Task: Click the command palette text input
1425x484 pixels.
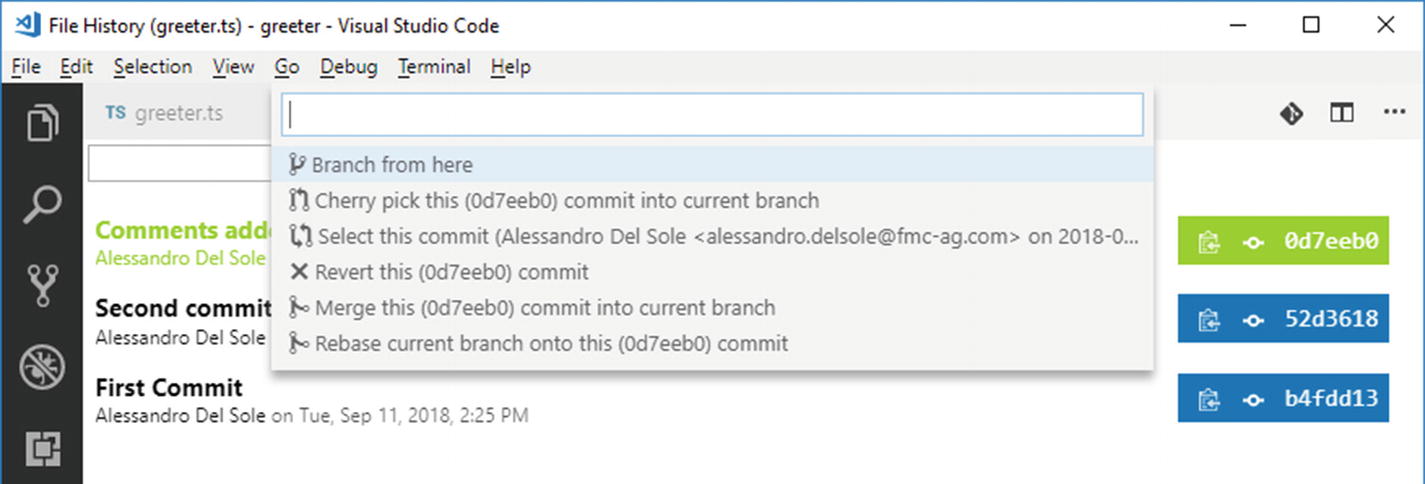Action: [712, 115]
